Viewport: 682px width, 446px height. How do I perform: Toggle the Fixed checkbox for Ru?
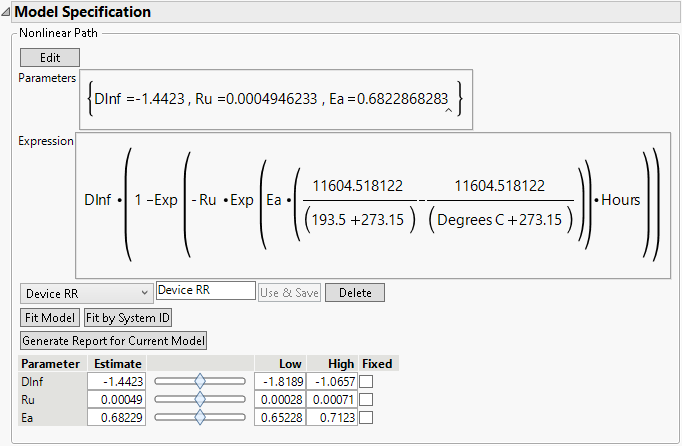pos(367,399)
